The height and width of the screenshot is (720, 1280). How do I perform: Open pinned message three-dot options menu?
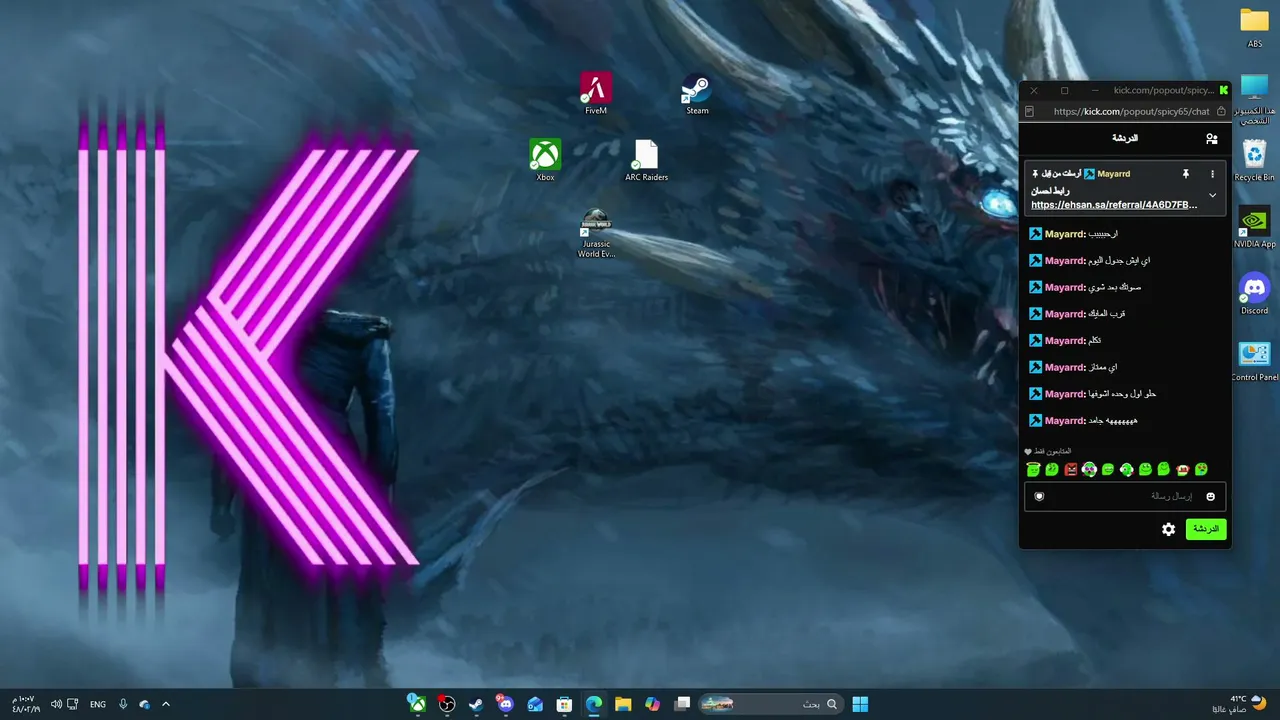point(1213,174)
